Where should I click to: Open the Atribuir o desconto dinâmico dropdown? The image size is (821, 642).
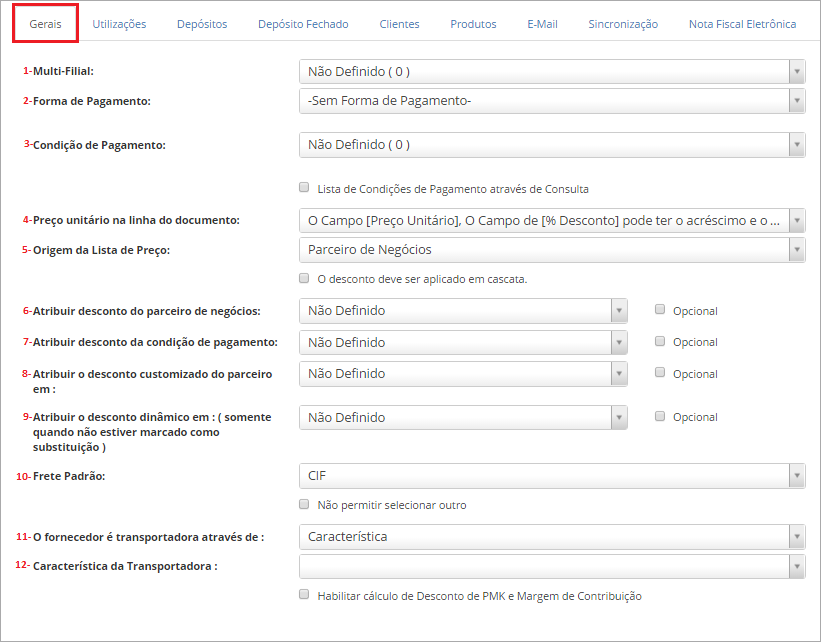point(463,418)
